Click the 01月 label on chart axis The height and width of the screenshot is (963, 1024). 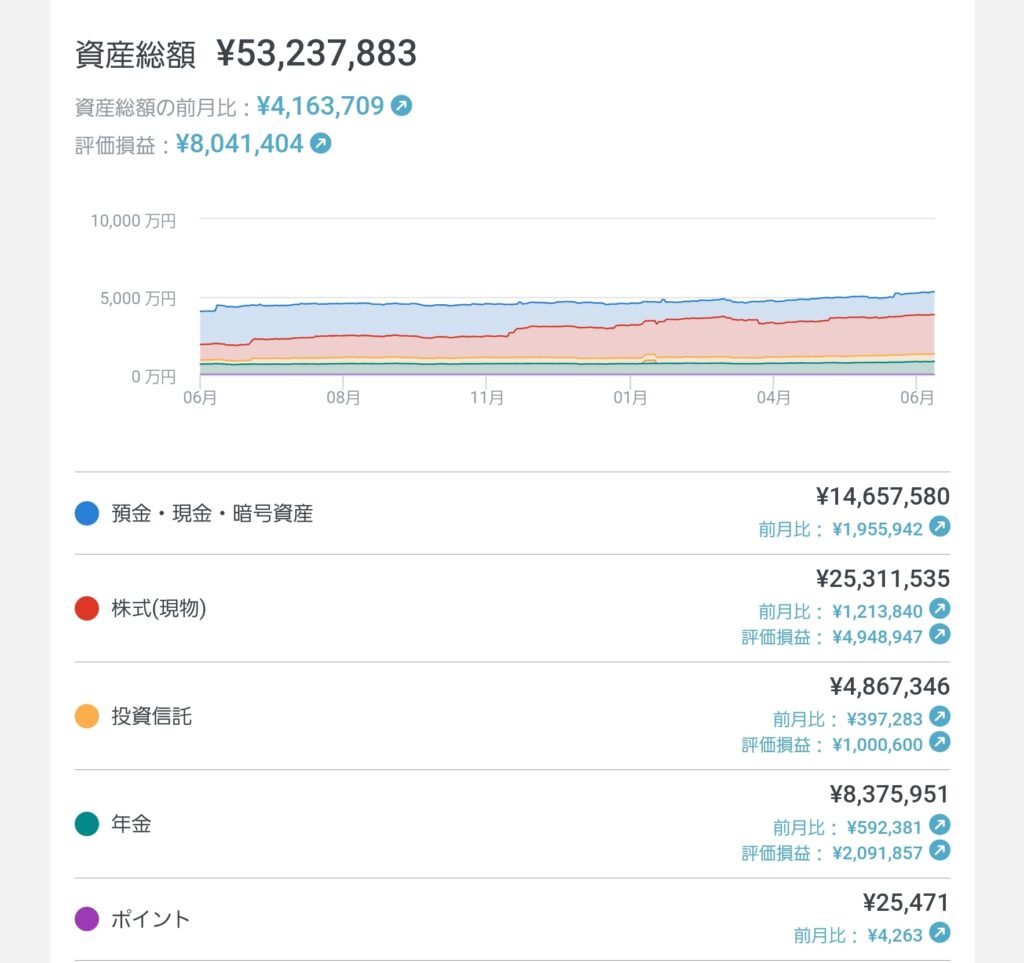click(630, 398)
